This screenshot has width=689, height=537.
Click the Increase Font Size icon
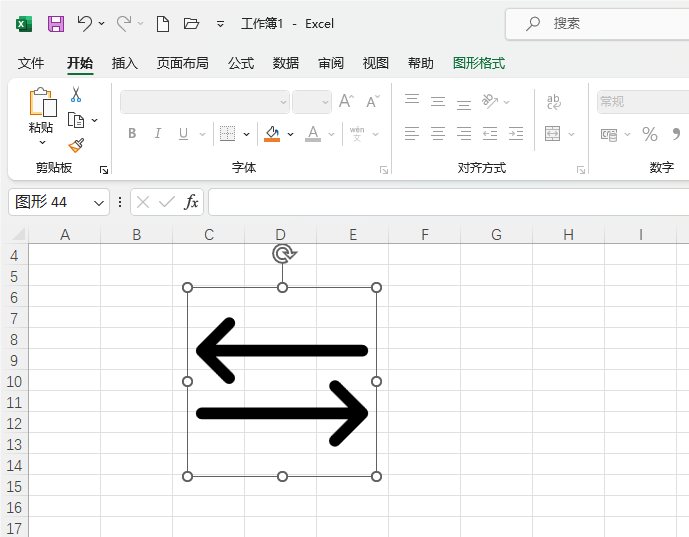point(346,102)
